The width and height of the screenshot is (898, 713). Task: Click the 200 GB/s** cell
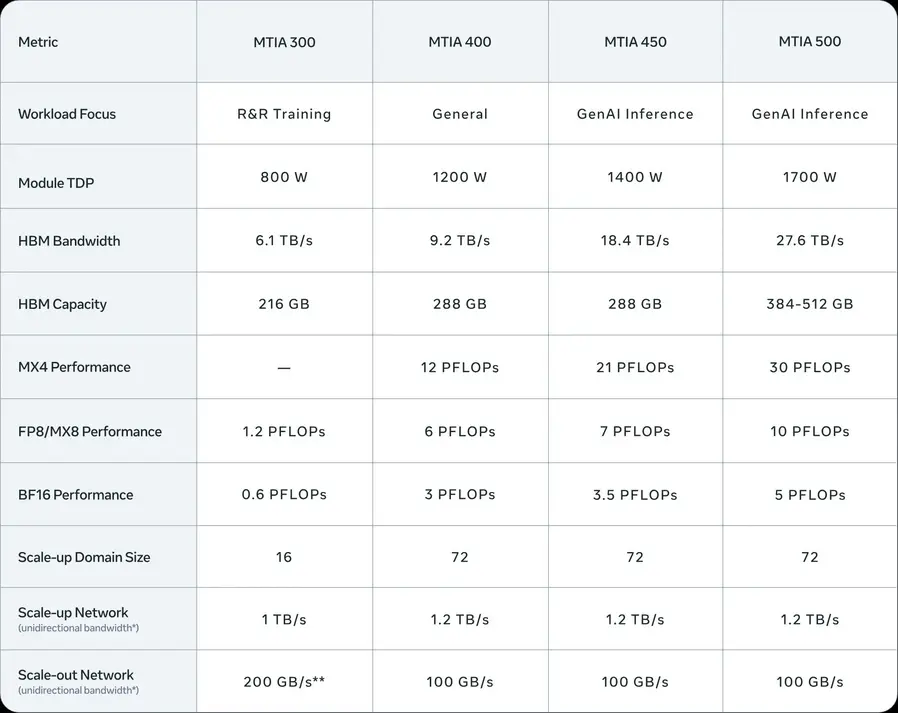click(x=284, y=682)
